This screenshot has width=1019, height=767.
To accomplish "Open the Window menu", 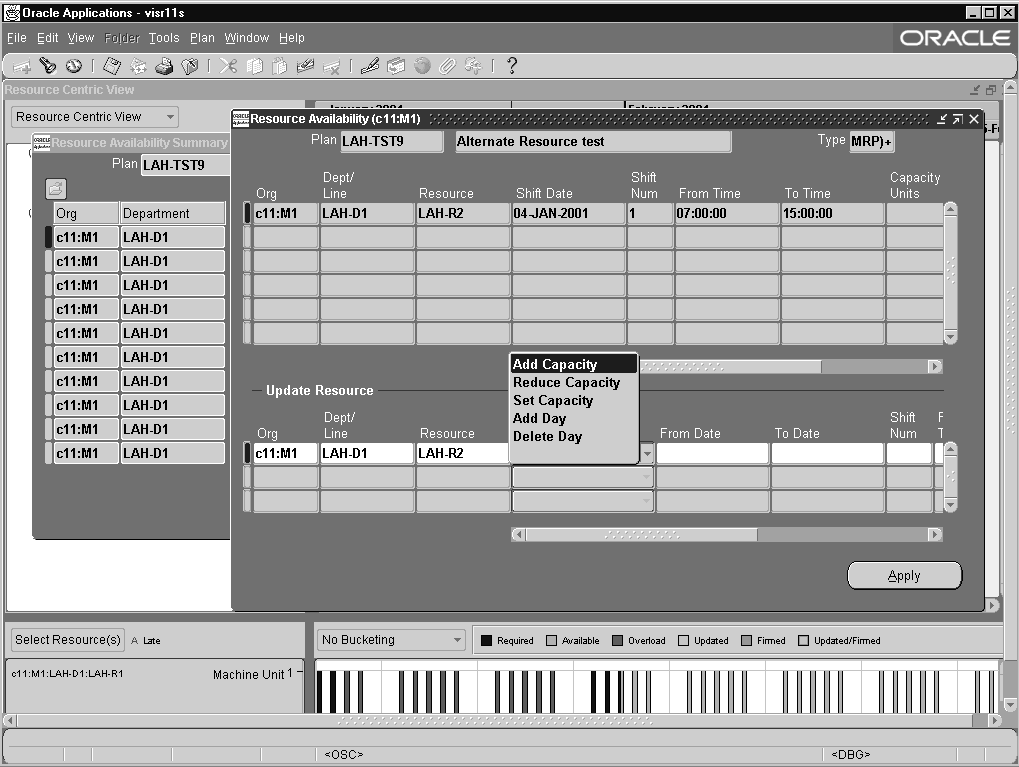I will [x=246, y=38].
